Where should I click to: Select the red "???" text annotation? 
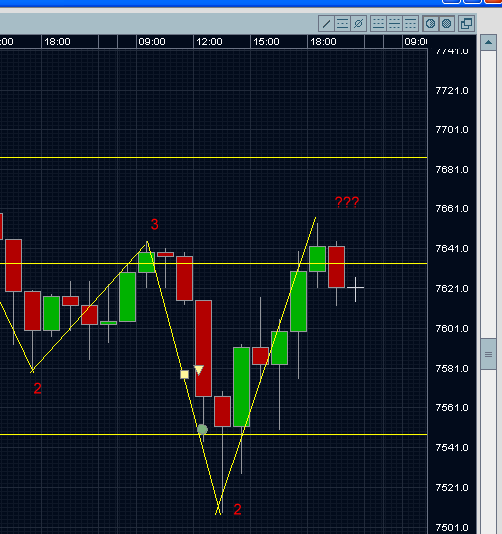click(347, 202)
